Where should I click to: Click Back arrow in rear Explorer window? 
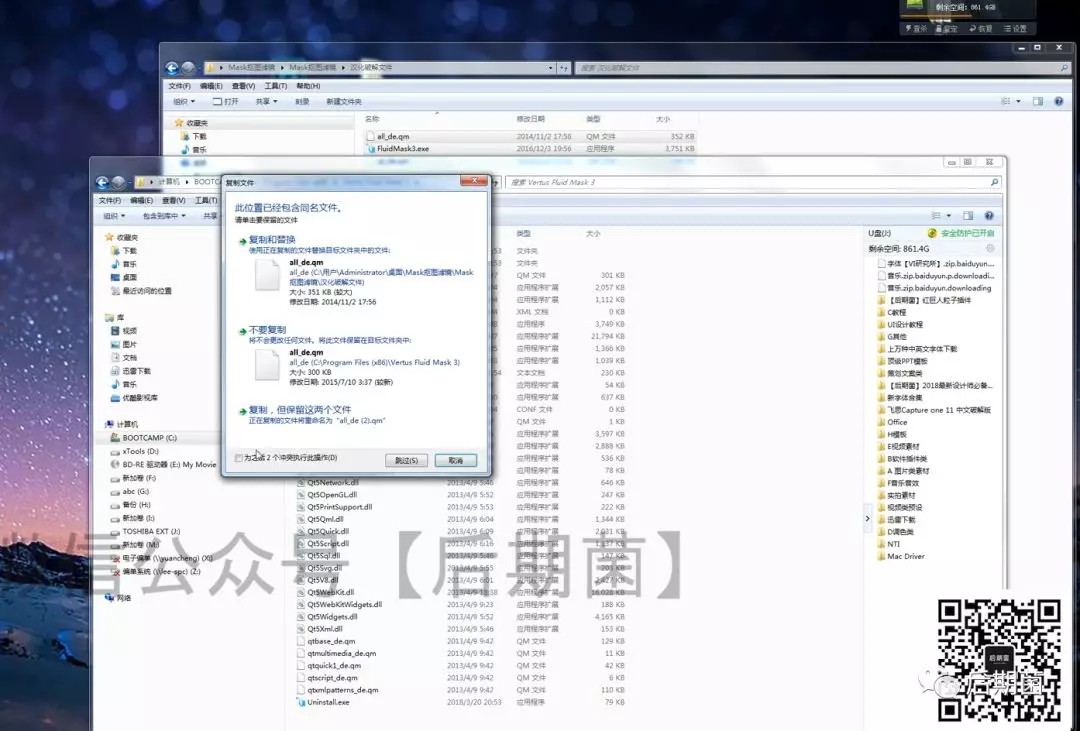(x=172, y=68)
